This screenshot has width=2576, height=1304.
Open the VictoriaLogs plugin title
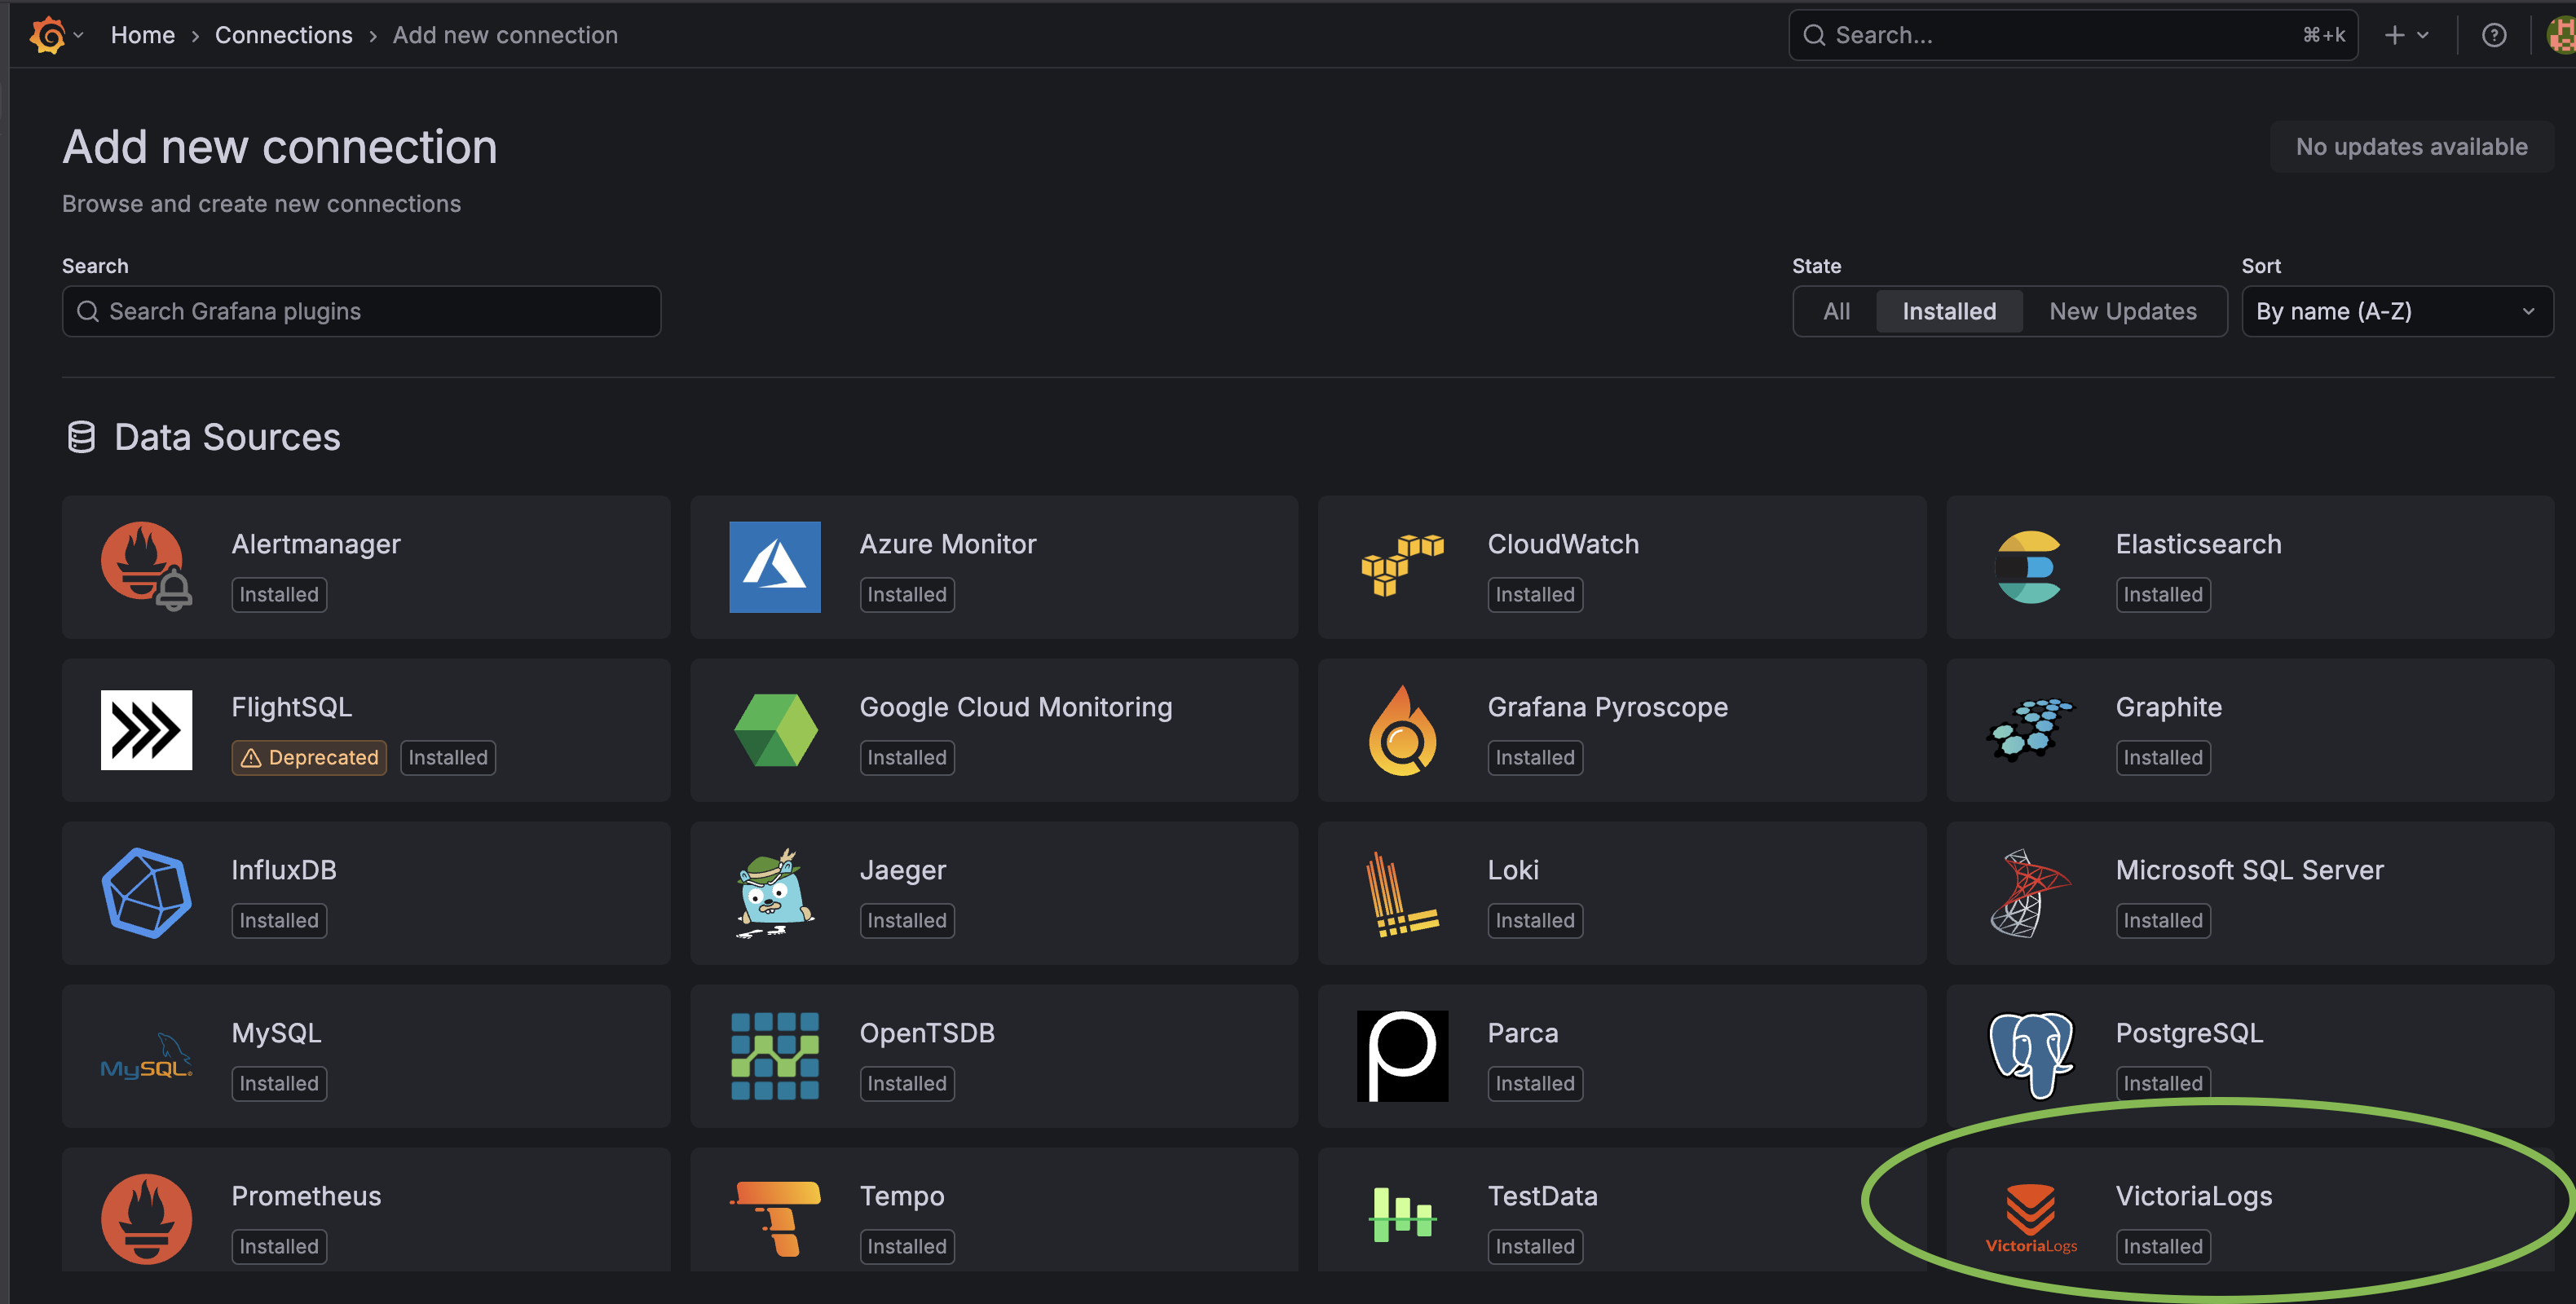tap(2193, 1196)
